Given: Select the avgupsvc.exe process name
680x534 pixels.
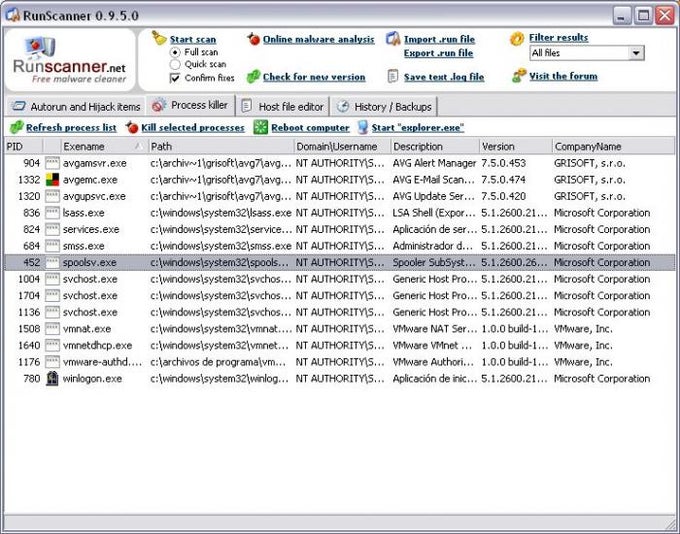Looking at the screenshot, I should coord(94,196).
